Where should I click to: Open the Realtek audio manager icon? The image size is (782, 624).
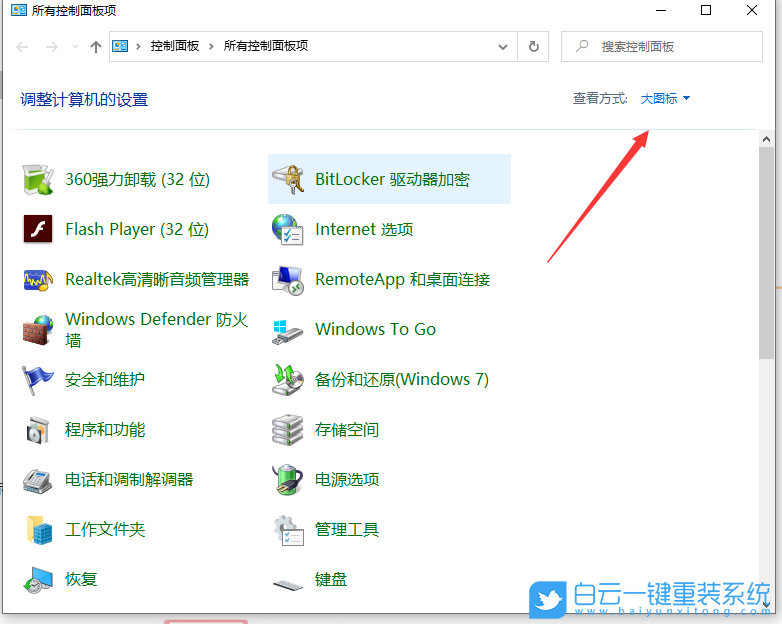(x=38, y=280)
